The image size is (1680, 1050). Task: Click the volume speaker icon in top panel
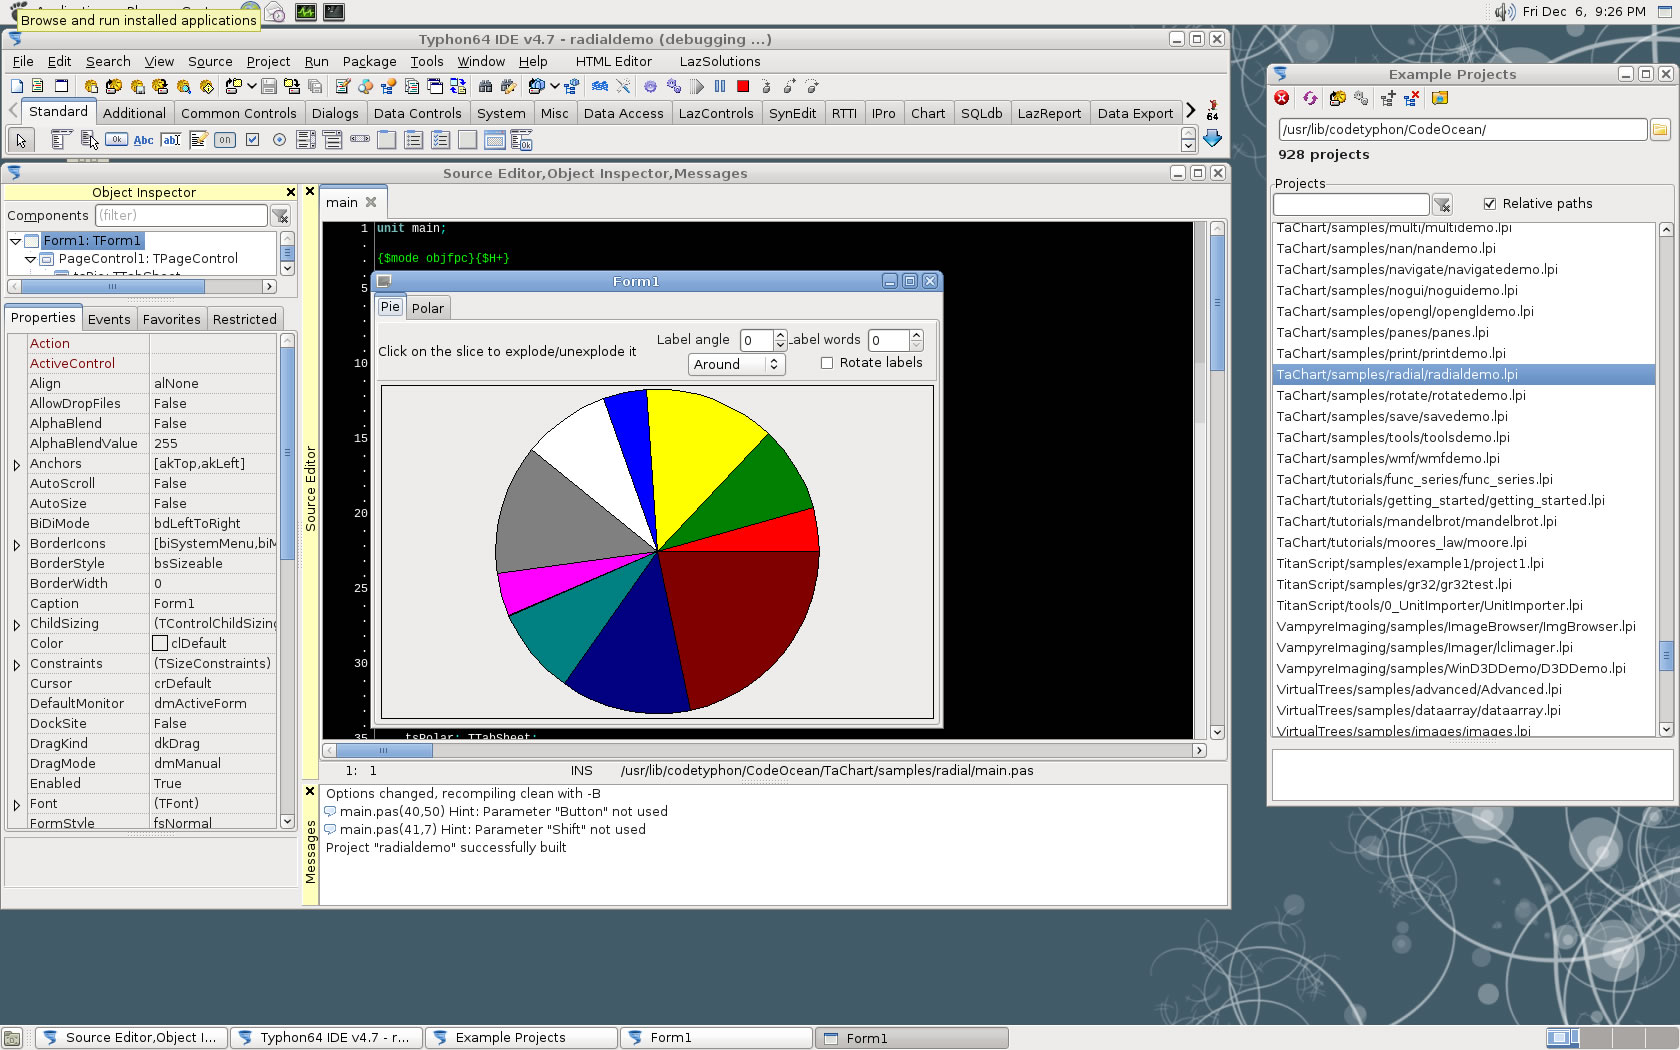pyautogui.click(x=1504, y=12)
